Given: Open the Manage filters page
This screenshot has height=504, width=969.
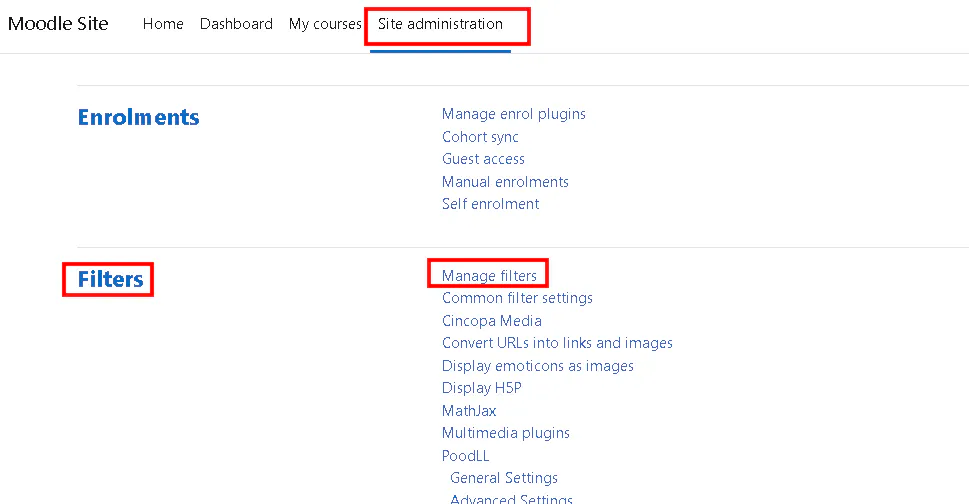Looking at the screenshot, I should (x=489, y=275).
